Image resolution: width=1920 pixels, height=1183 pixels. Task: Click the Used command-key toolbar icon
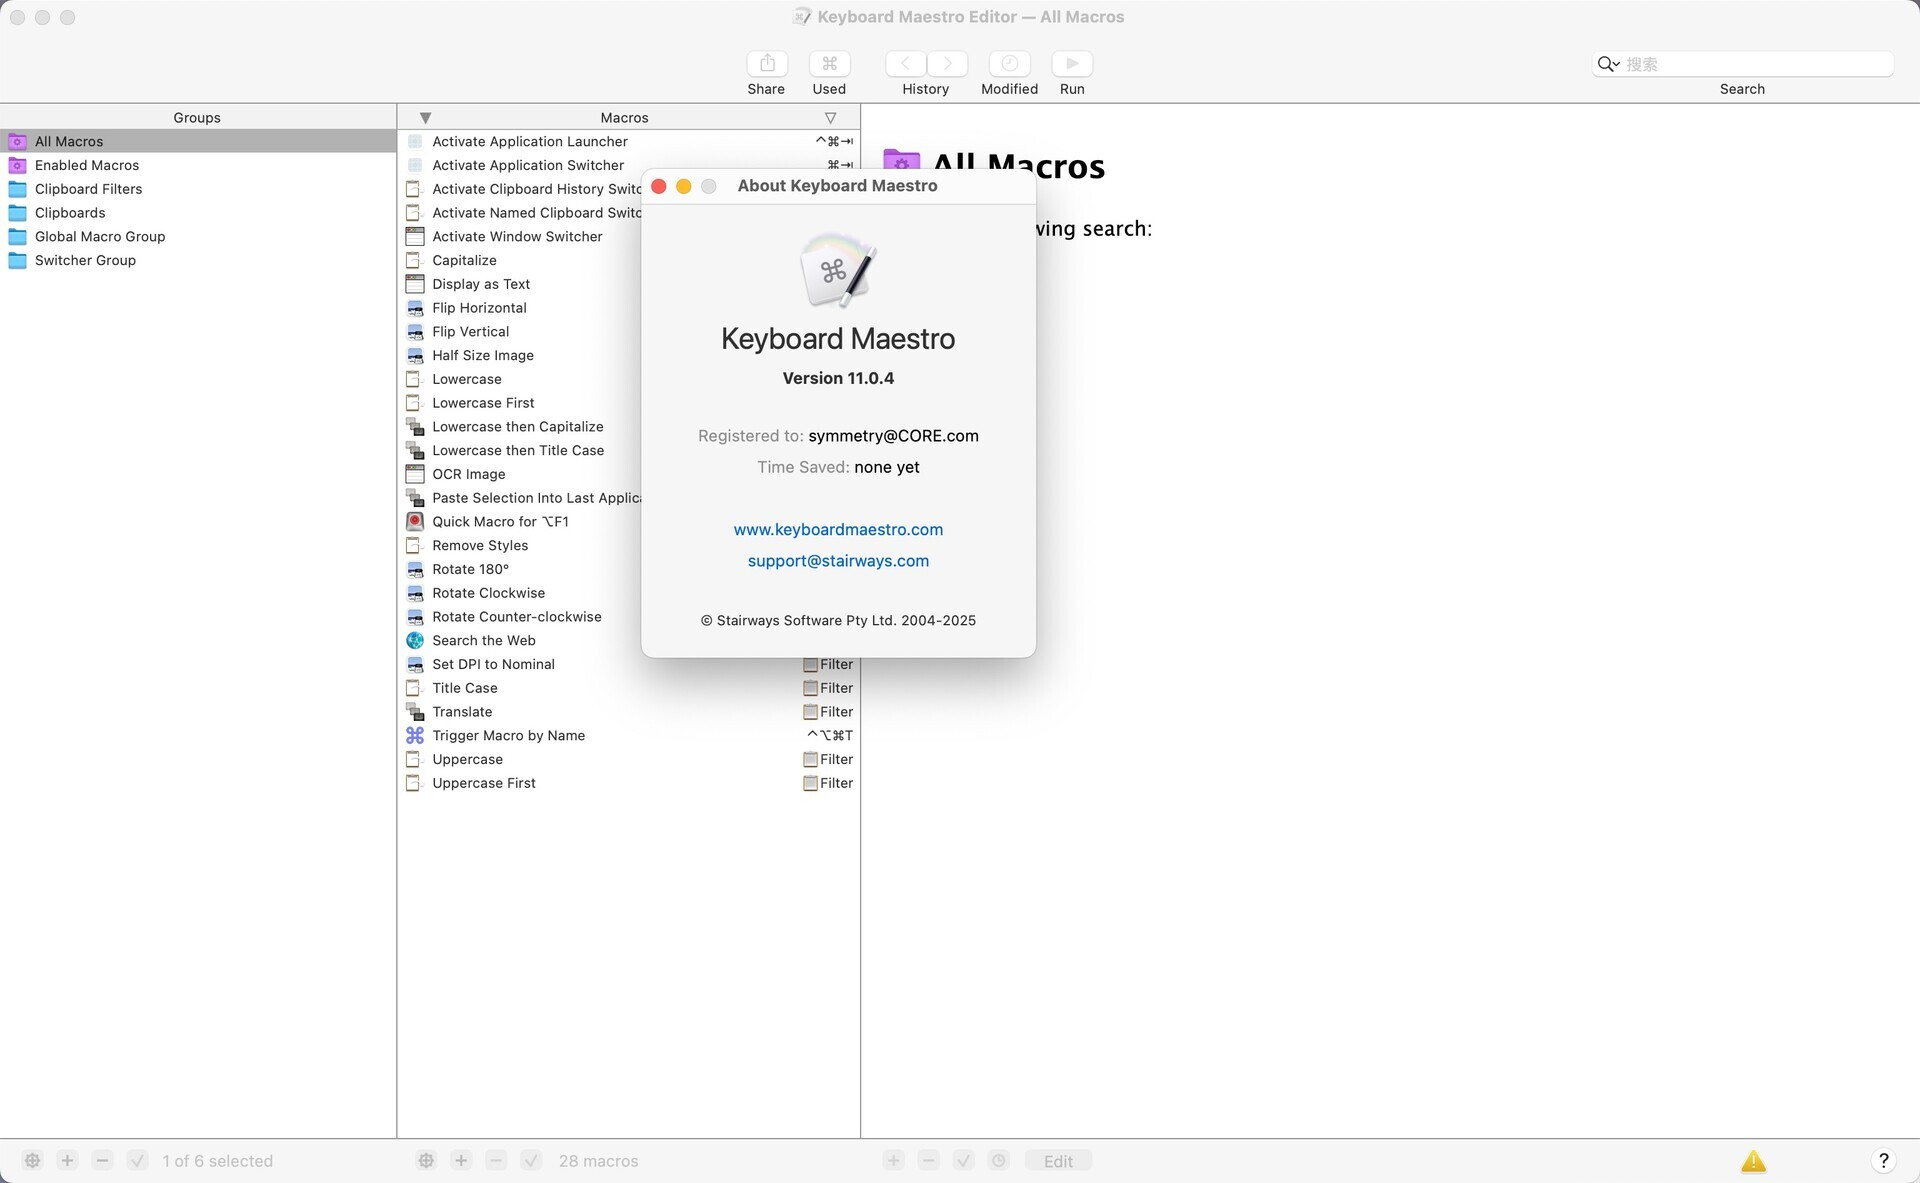pyautogui.click(x=829, y=64)
